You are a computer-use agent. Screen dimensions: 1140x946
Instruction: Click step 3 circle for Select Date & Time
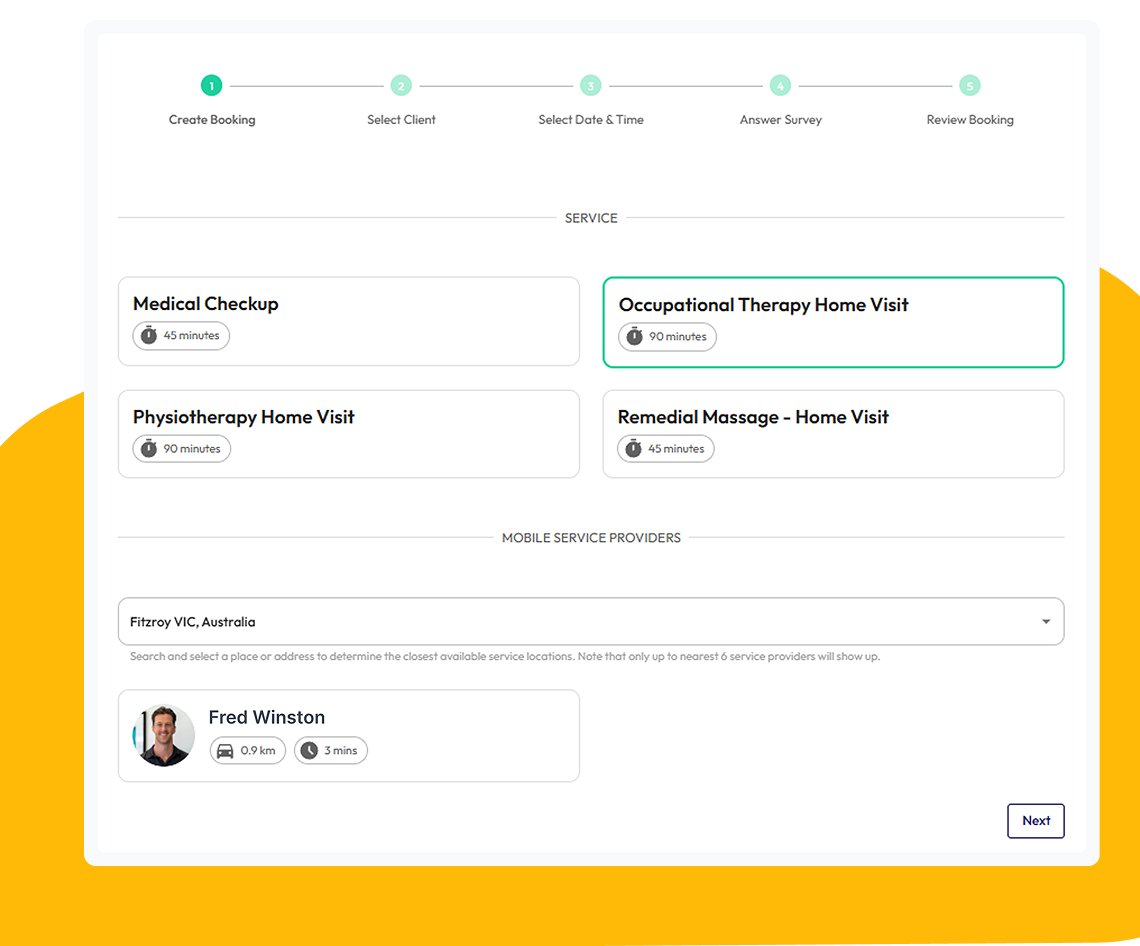point(591,86)
